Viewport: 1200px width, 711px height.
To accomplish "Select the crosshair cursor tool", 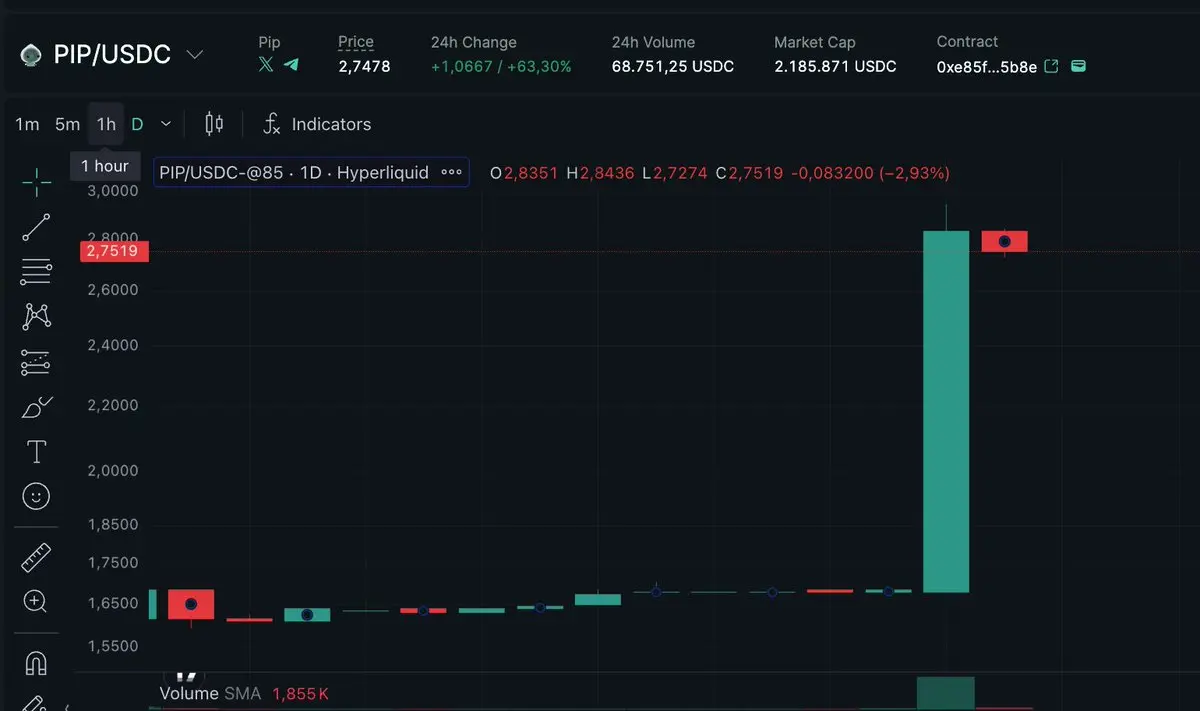I will click(36, 182).
